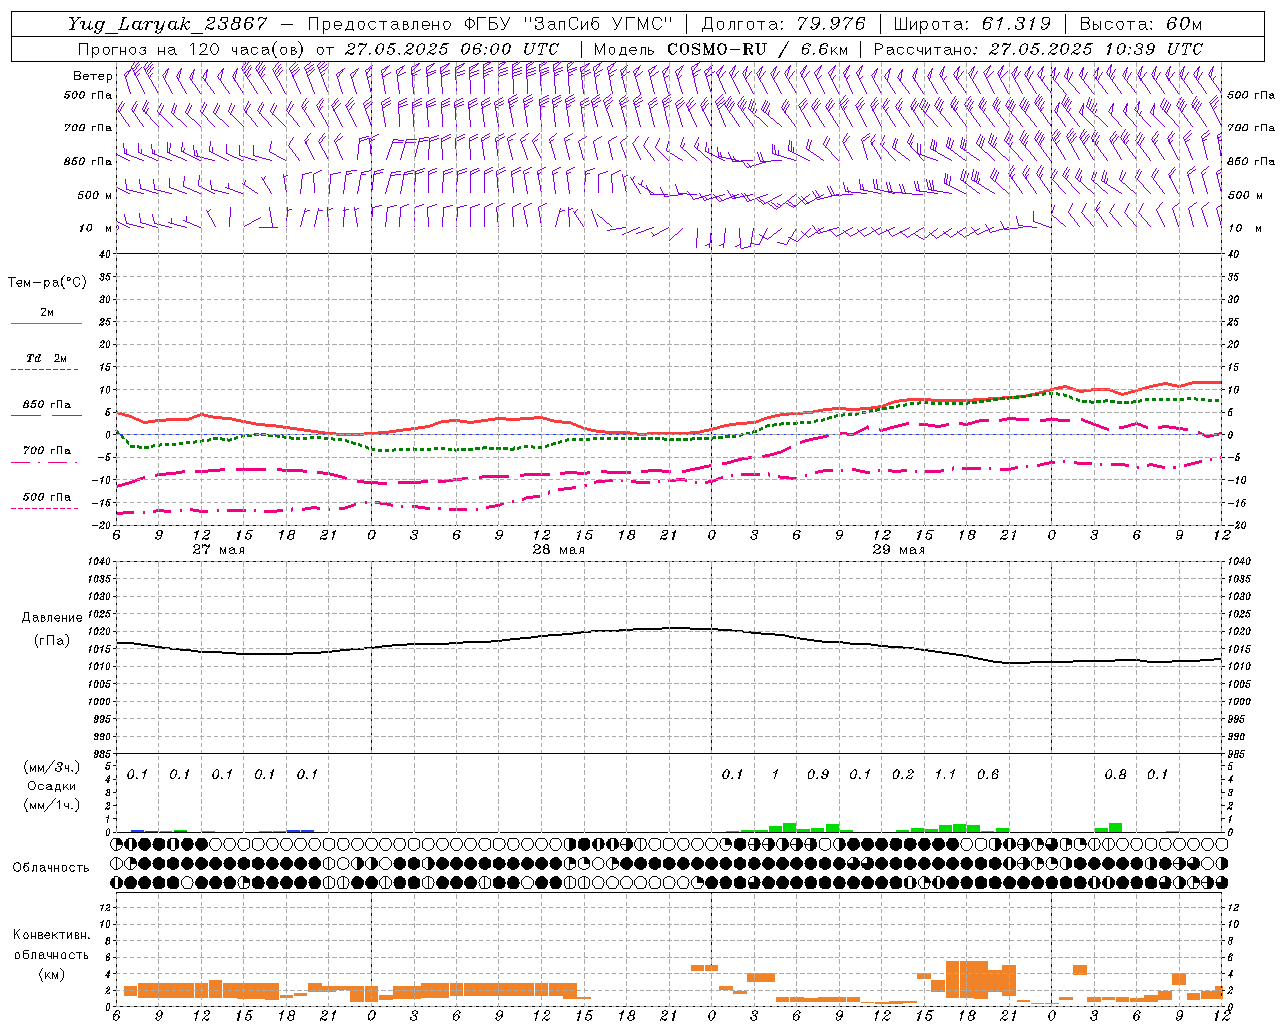Click the Осадки panel label

click(51, 786)
